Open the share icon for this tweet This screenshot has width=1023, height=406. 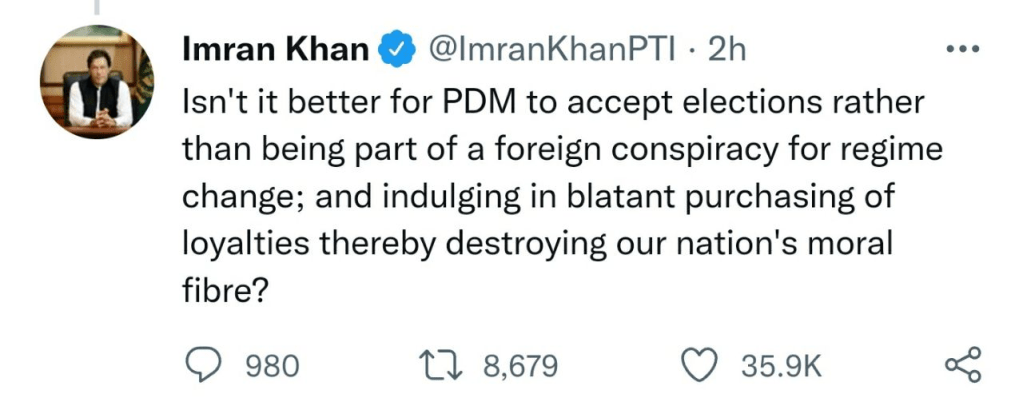coord(963,365)
